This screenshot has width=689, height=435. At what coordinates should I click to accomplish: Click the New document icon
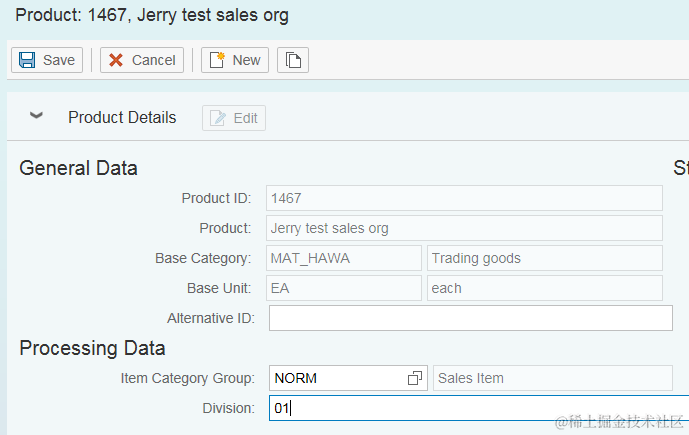pyautogui.click(x=217, y=60)
